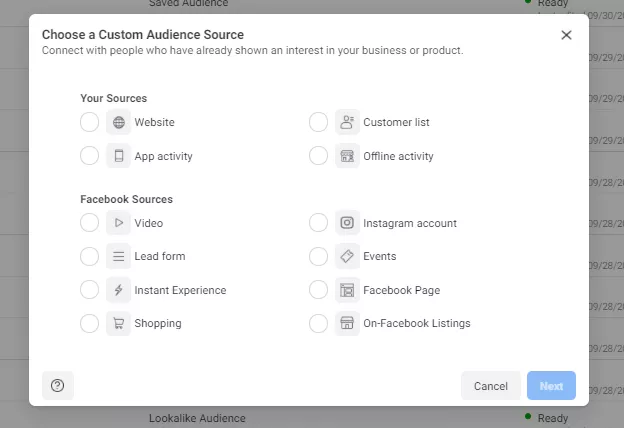Click the App activity label text
The width and height of the screenshot is (624, 428).
(x=164, y=156)
